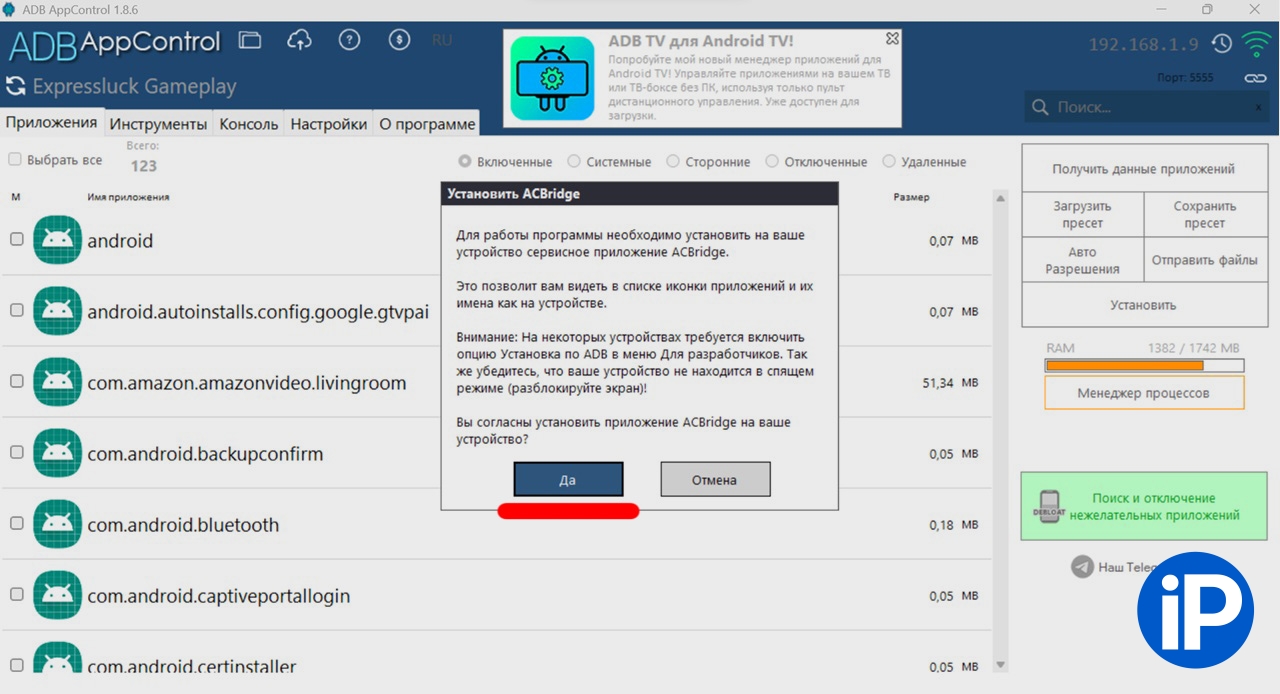Screen dimensions: 1280x694
Task: Select the Включенные radio filter
Action: [465, 161]
